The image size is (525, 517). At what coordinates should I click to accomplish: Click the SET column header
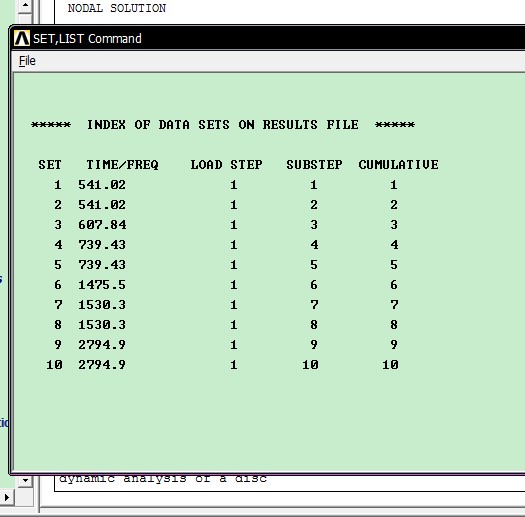point(50,165)
